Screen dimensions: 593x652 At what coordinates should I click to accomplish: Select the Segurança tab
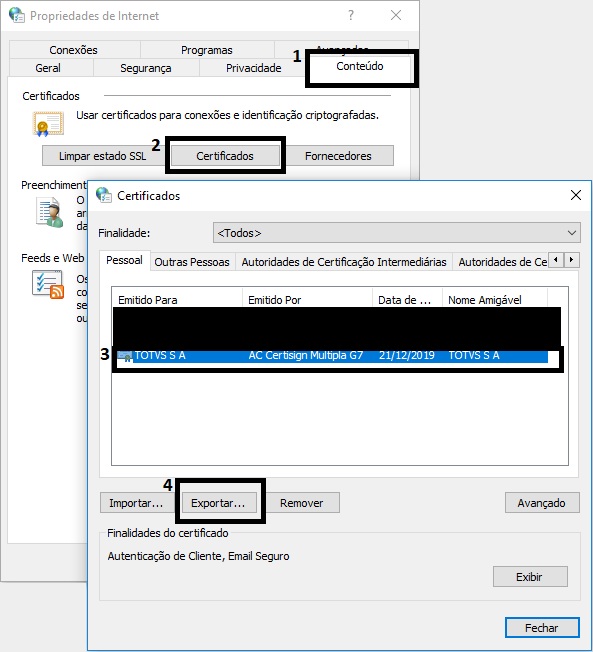tap(146, 68)
